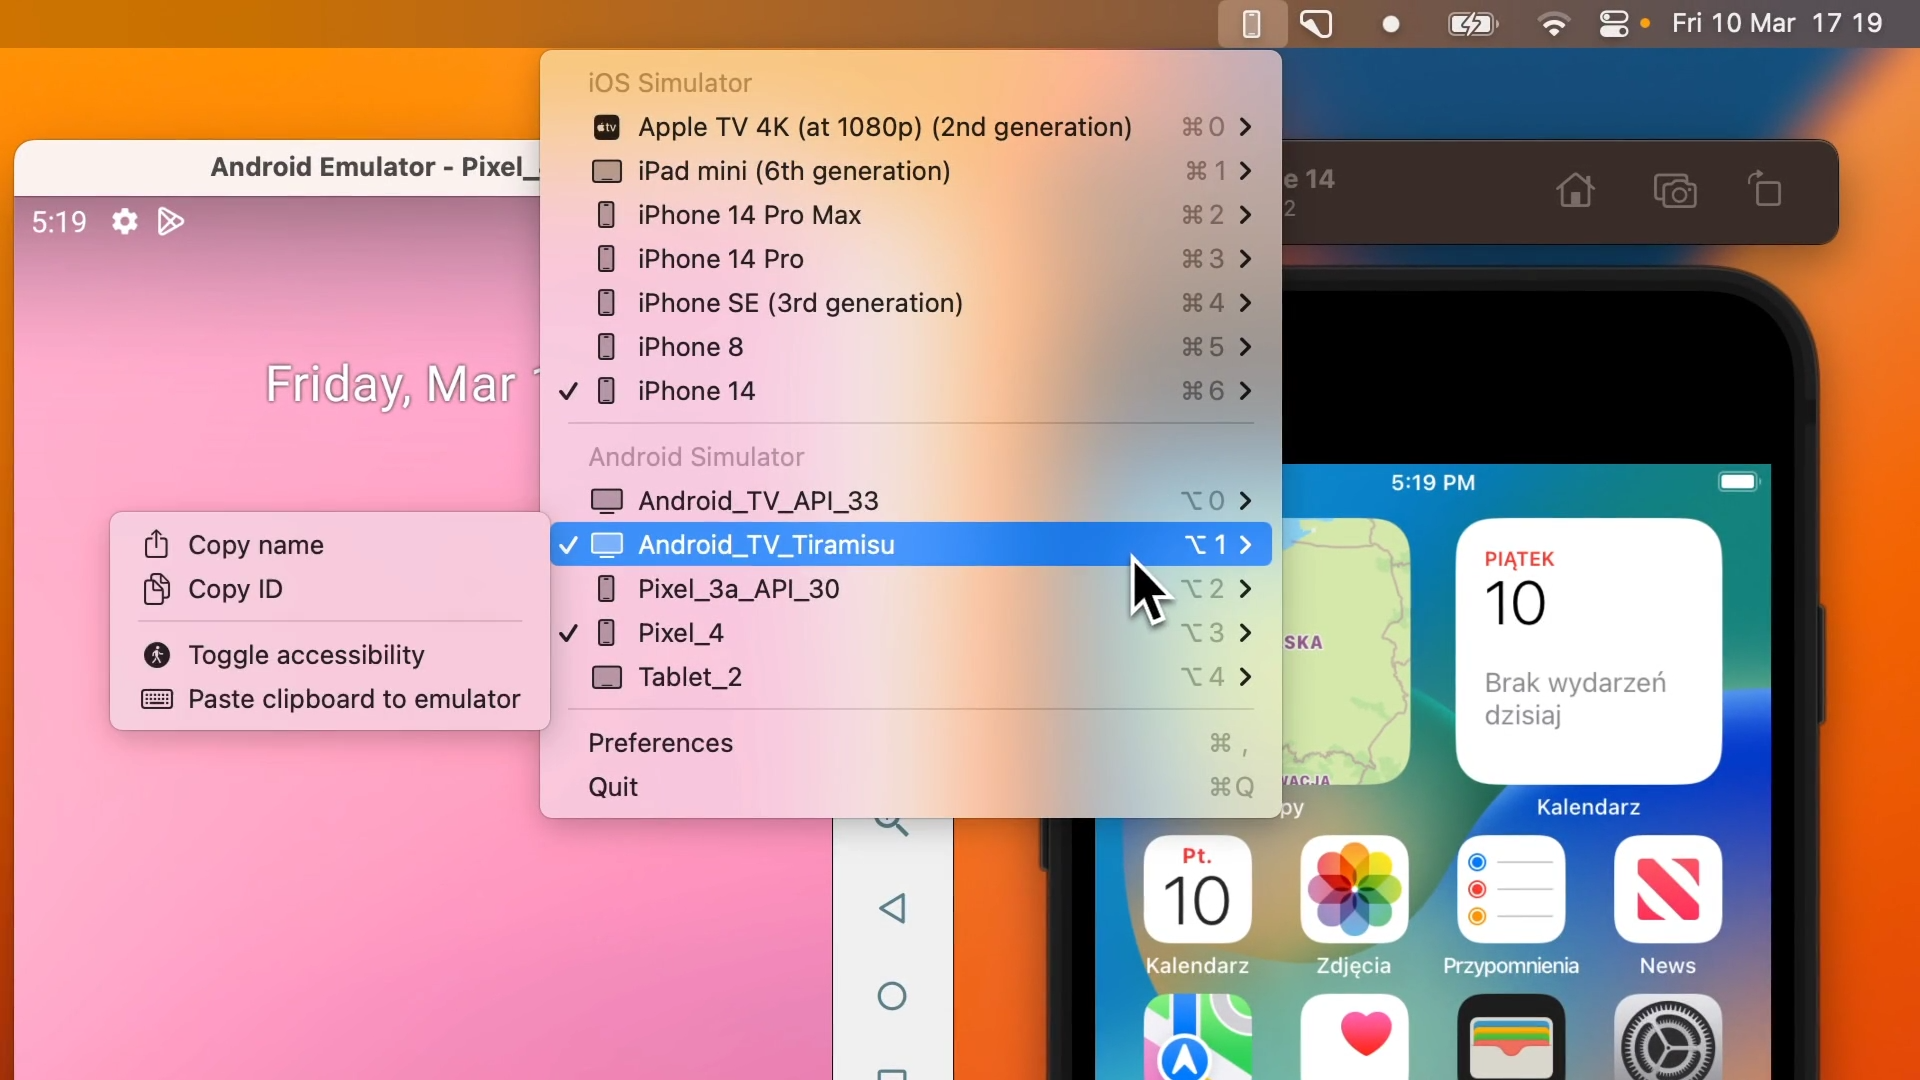Open the Zdjęcia photos app icon
The height and width of the screenshot is (1080, 1920).
coord(1354,889)
